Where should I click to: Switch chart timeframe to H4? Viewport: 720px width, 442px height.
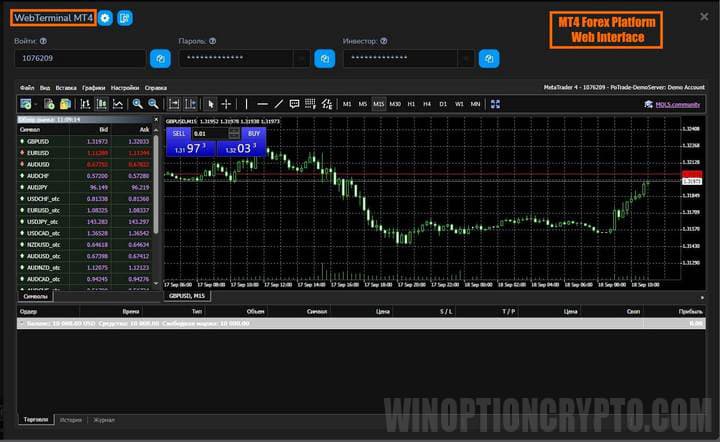click(x=427, y=104)
